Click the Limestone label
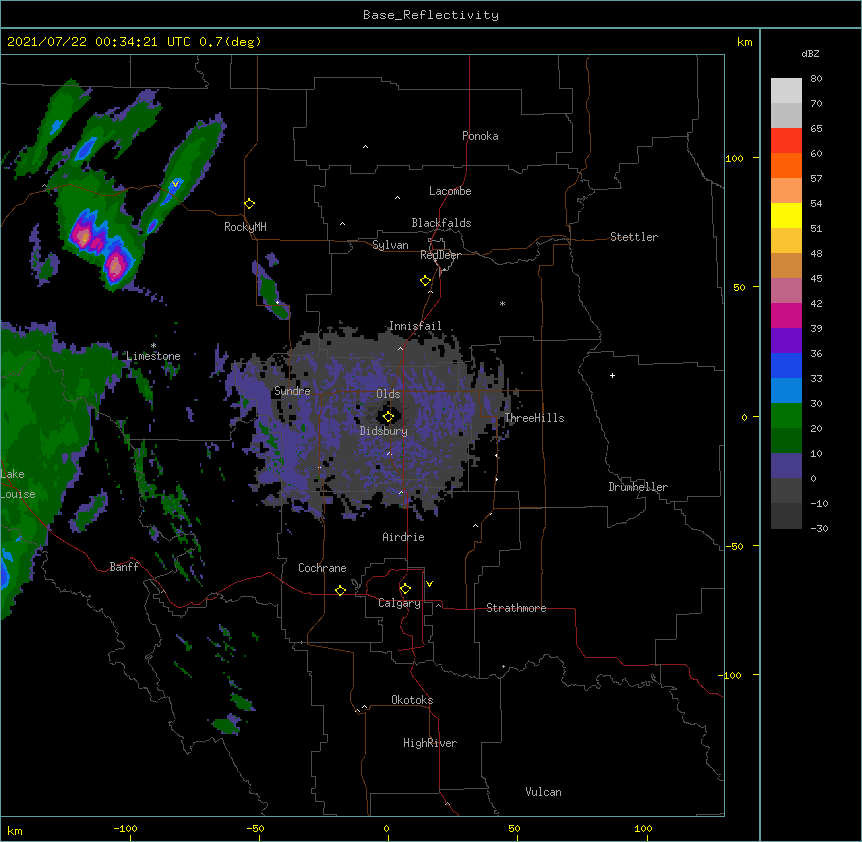Screen dimensions: 862x842 (x=153, y=356)
